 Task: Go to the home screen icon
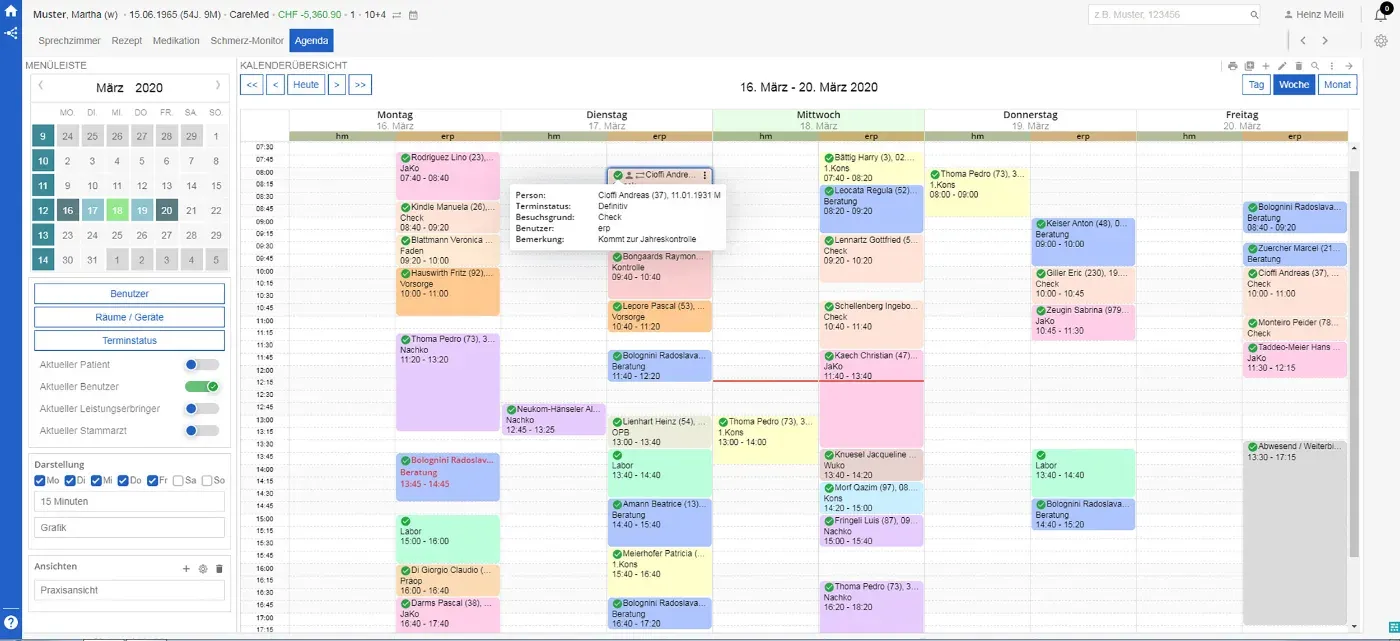click(11, 13)
